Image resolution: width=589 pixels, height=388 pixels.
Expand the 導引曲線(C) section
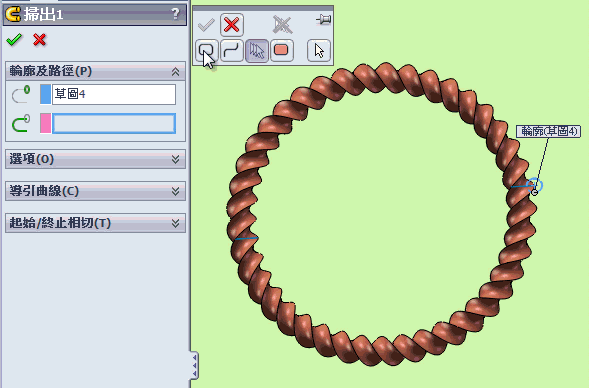point(175,191)
